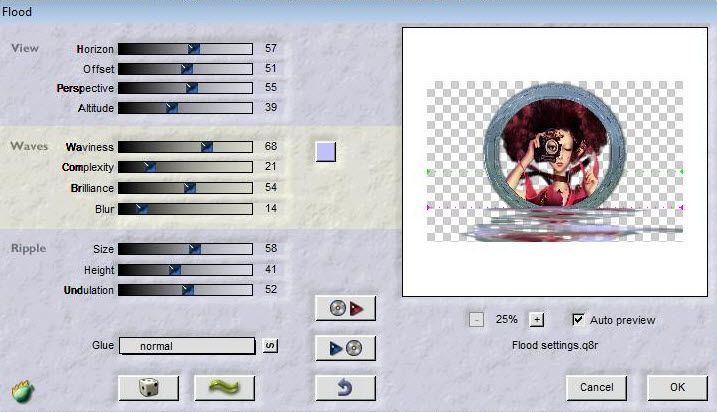Click the lavender water color swatch
Image resolution: width=717 pixels, height=412 pixels.
326,151
